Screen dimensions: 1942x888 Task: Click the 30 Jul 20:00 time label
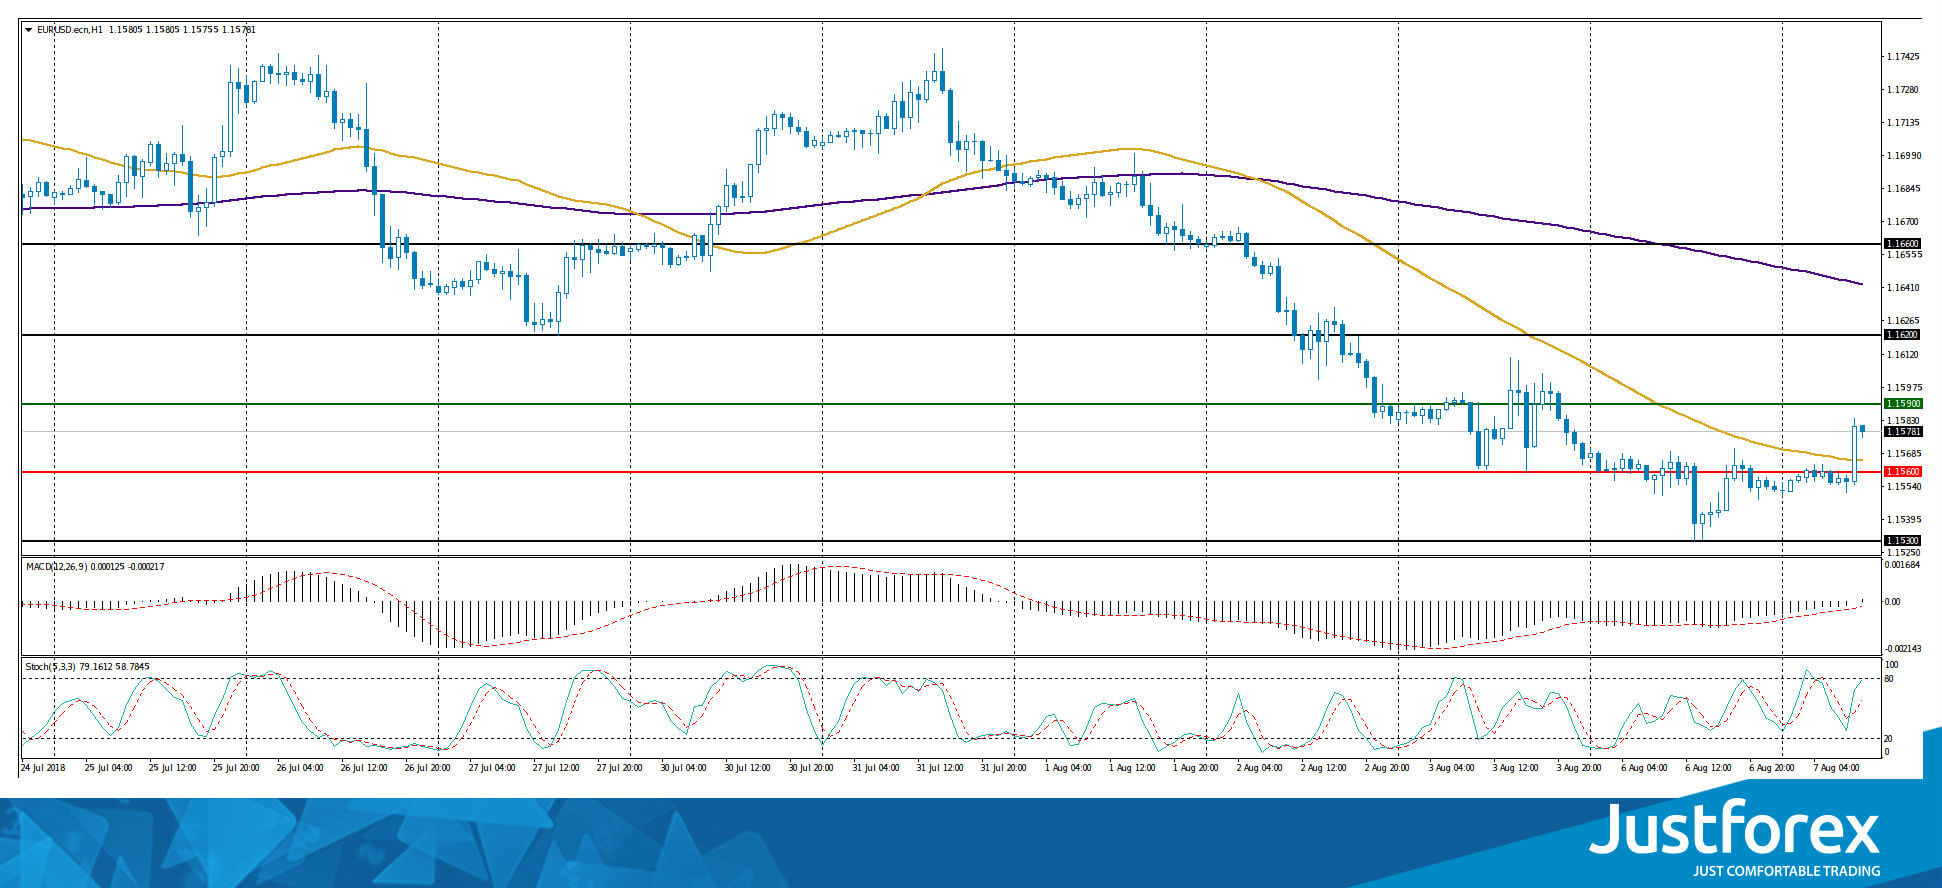coord(813,768)
